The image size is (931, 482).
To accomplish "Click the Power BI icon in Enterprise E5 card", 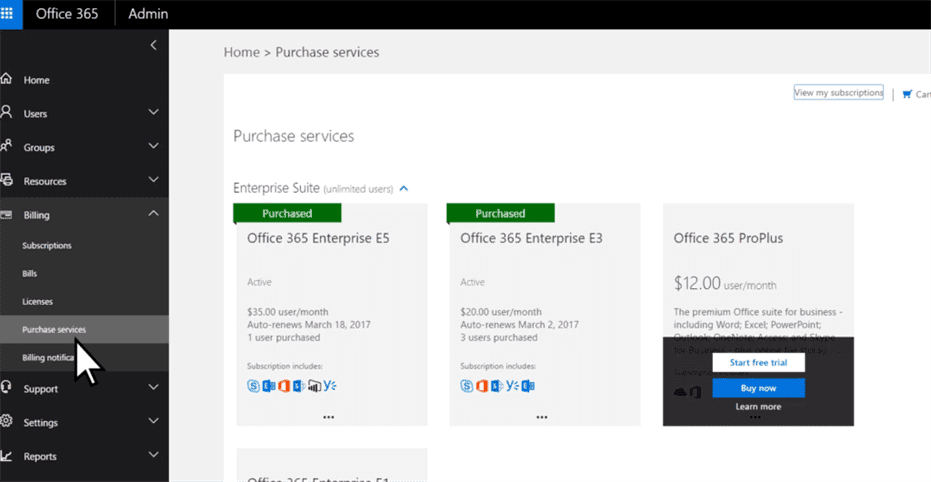I will click(315, 386).
